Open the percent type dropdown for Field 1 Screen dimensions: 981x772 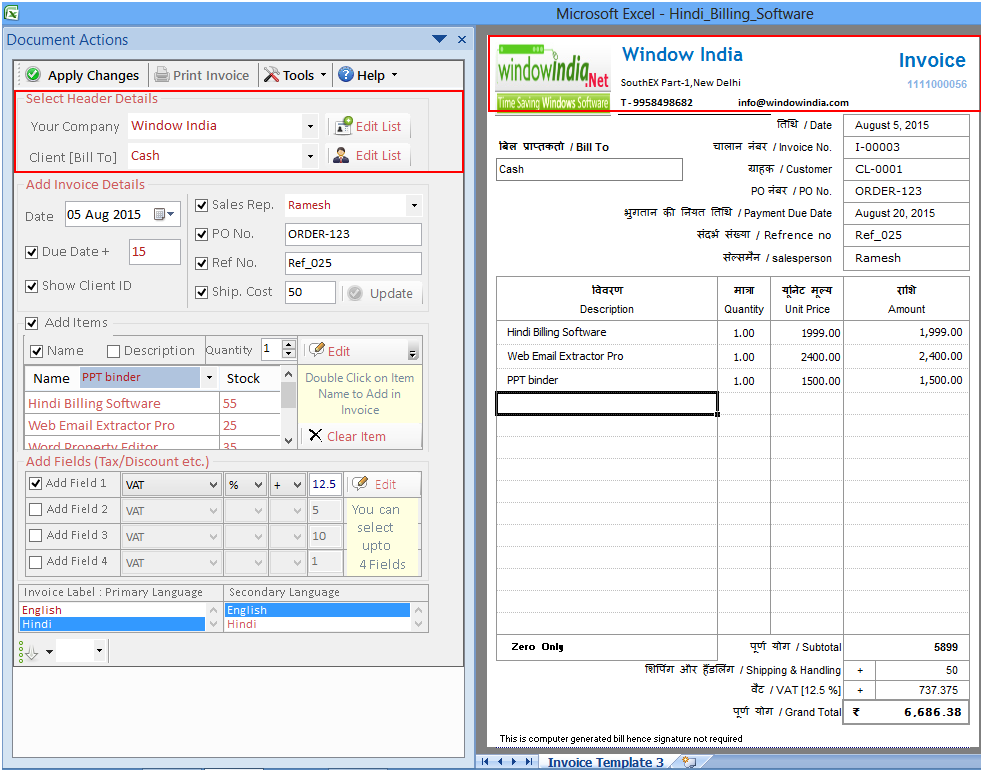[258, 485]
